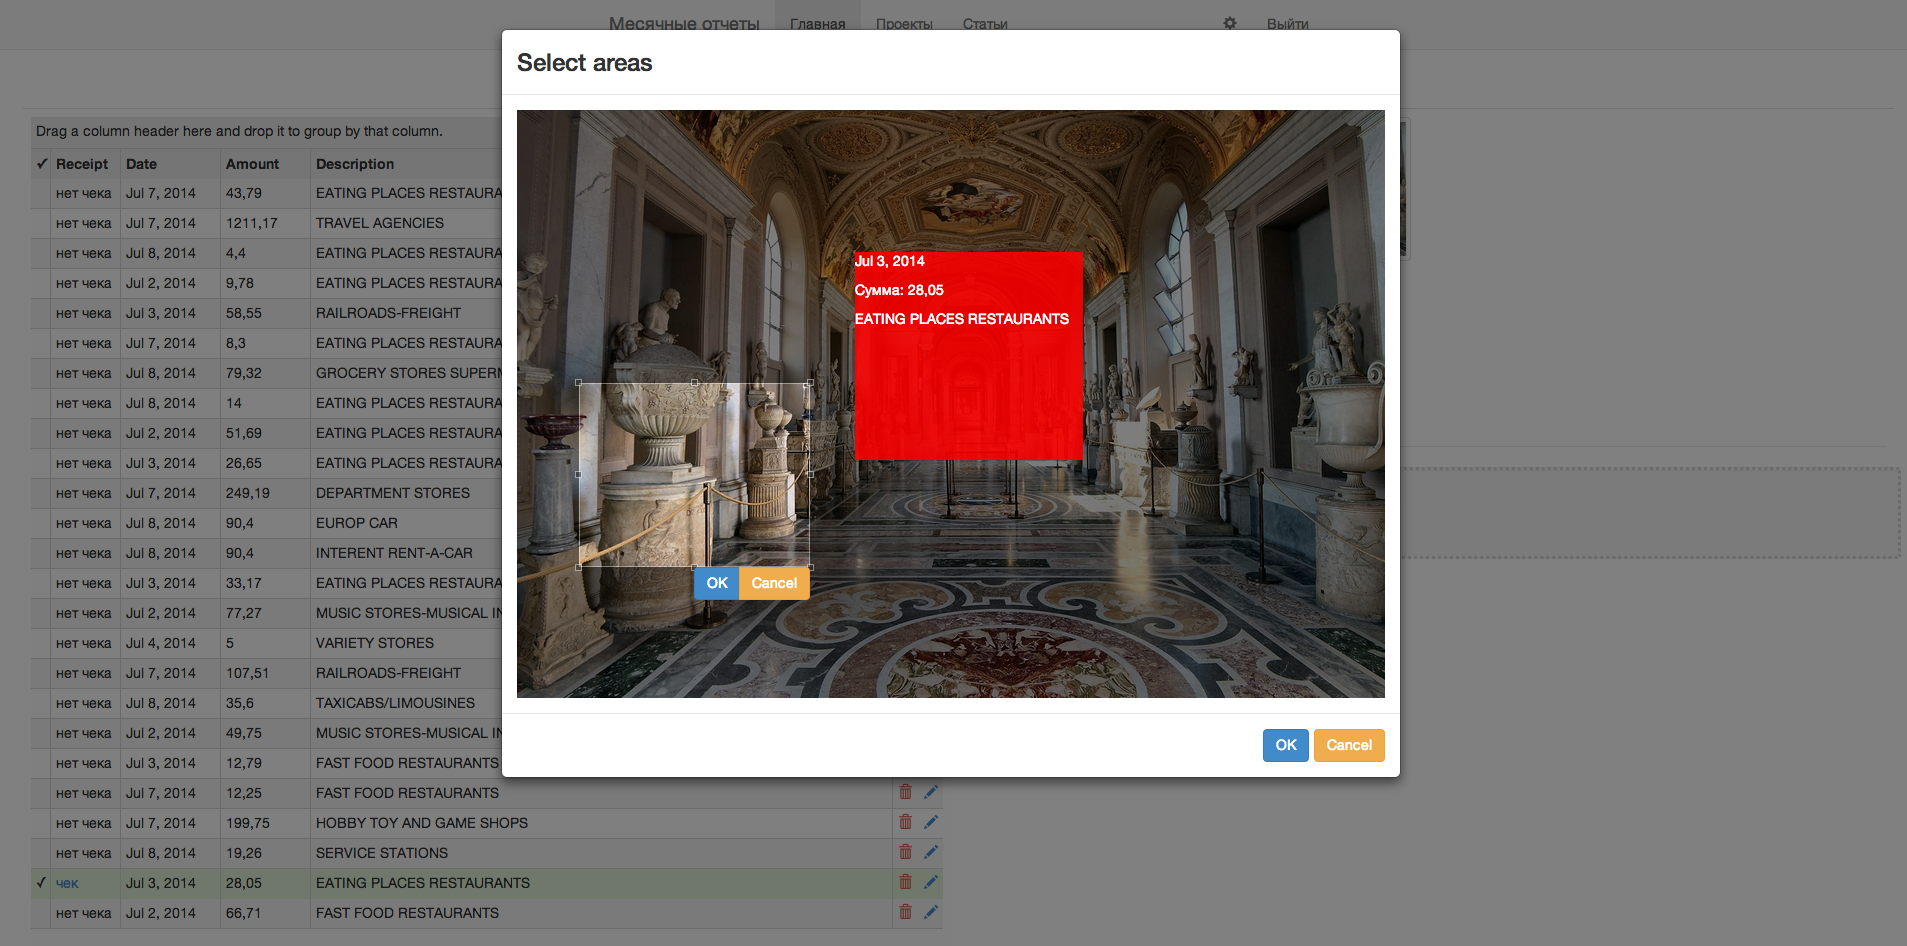
Task: Open the Проекты nav tab
Action: click(x=904, y=24)
